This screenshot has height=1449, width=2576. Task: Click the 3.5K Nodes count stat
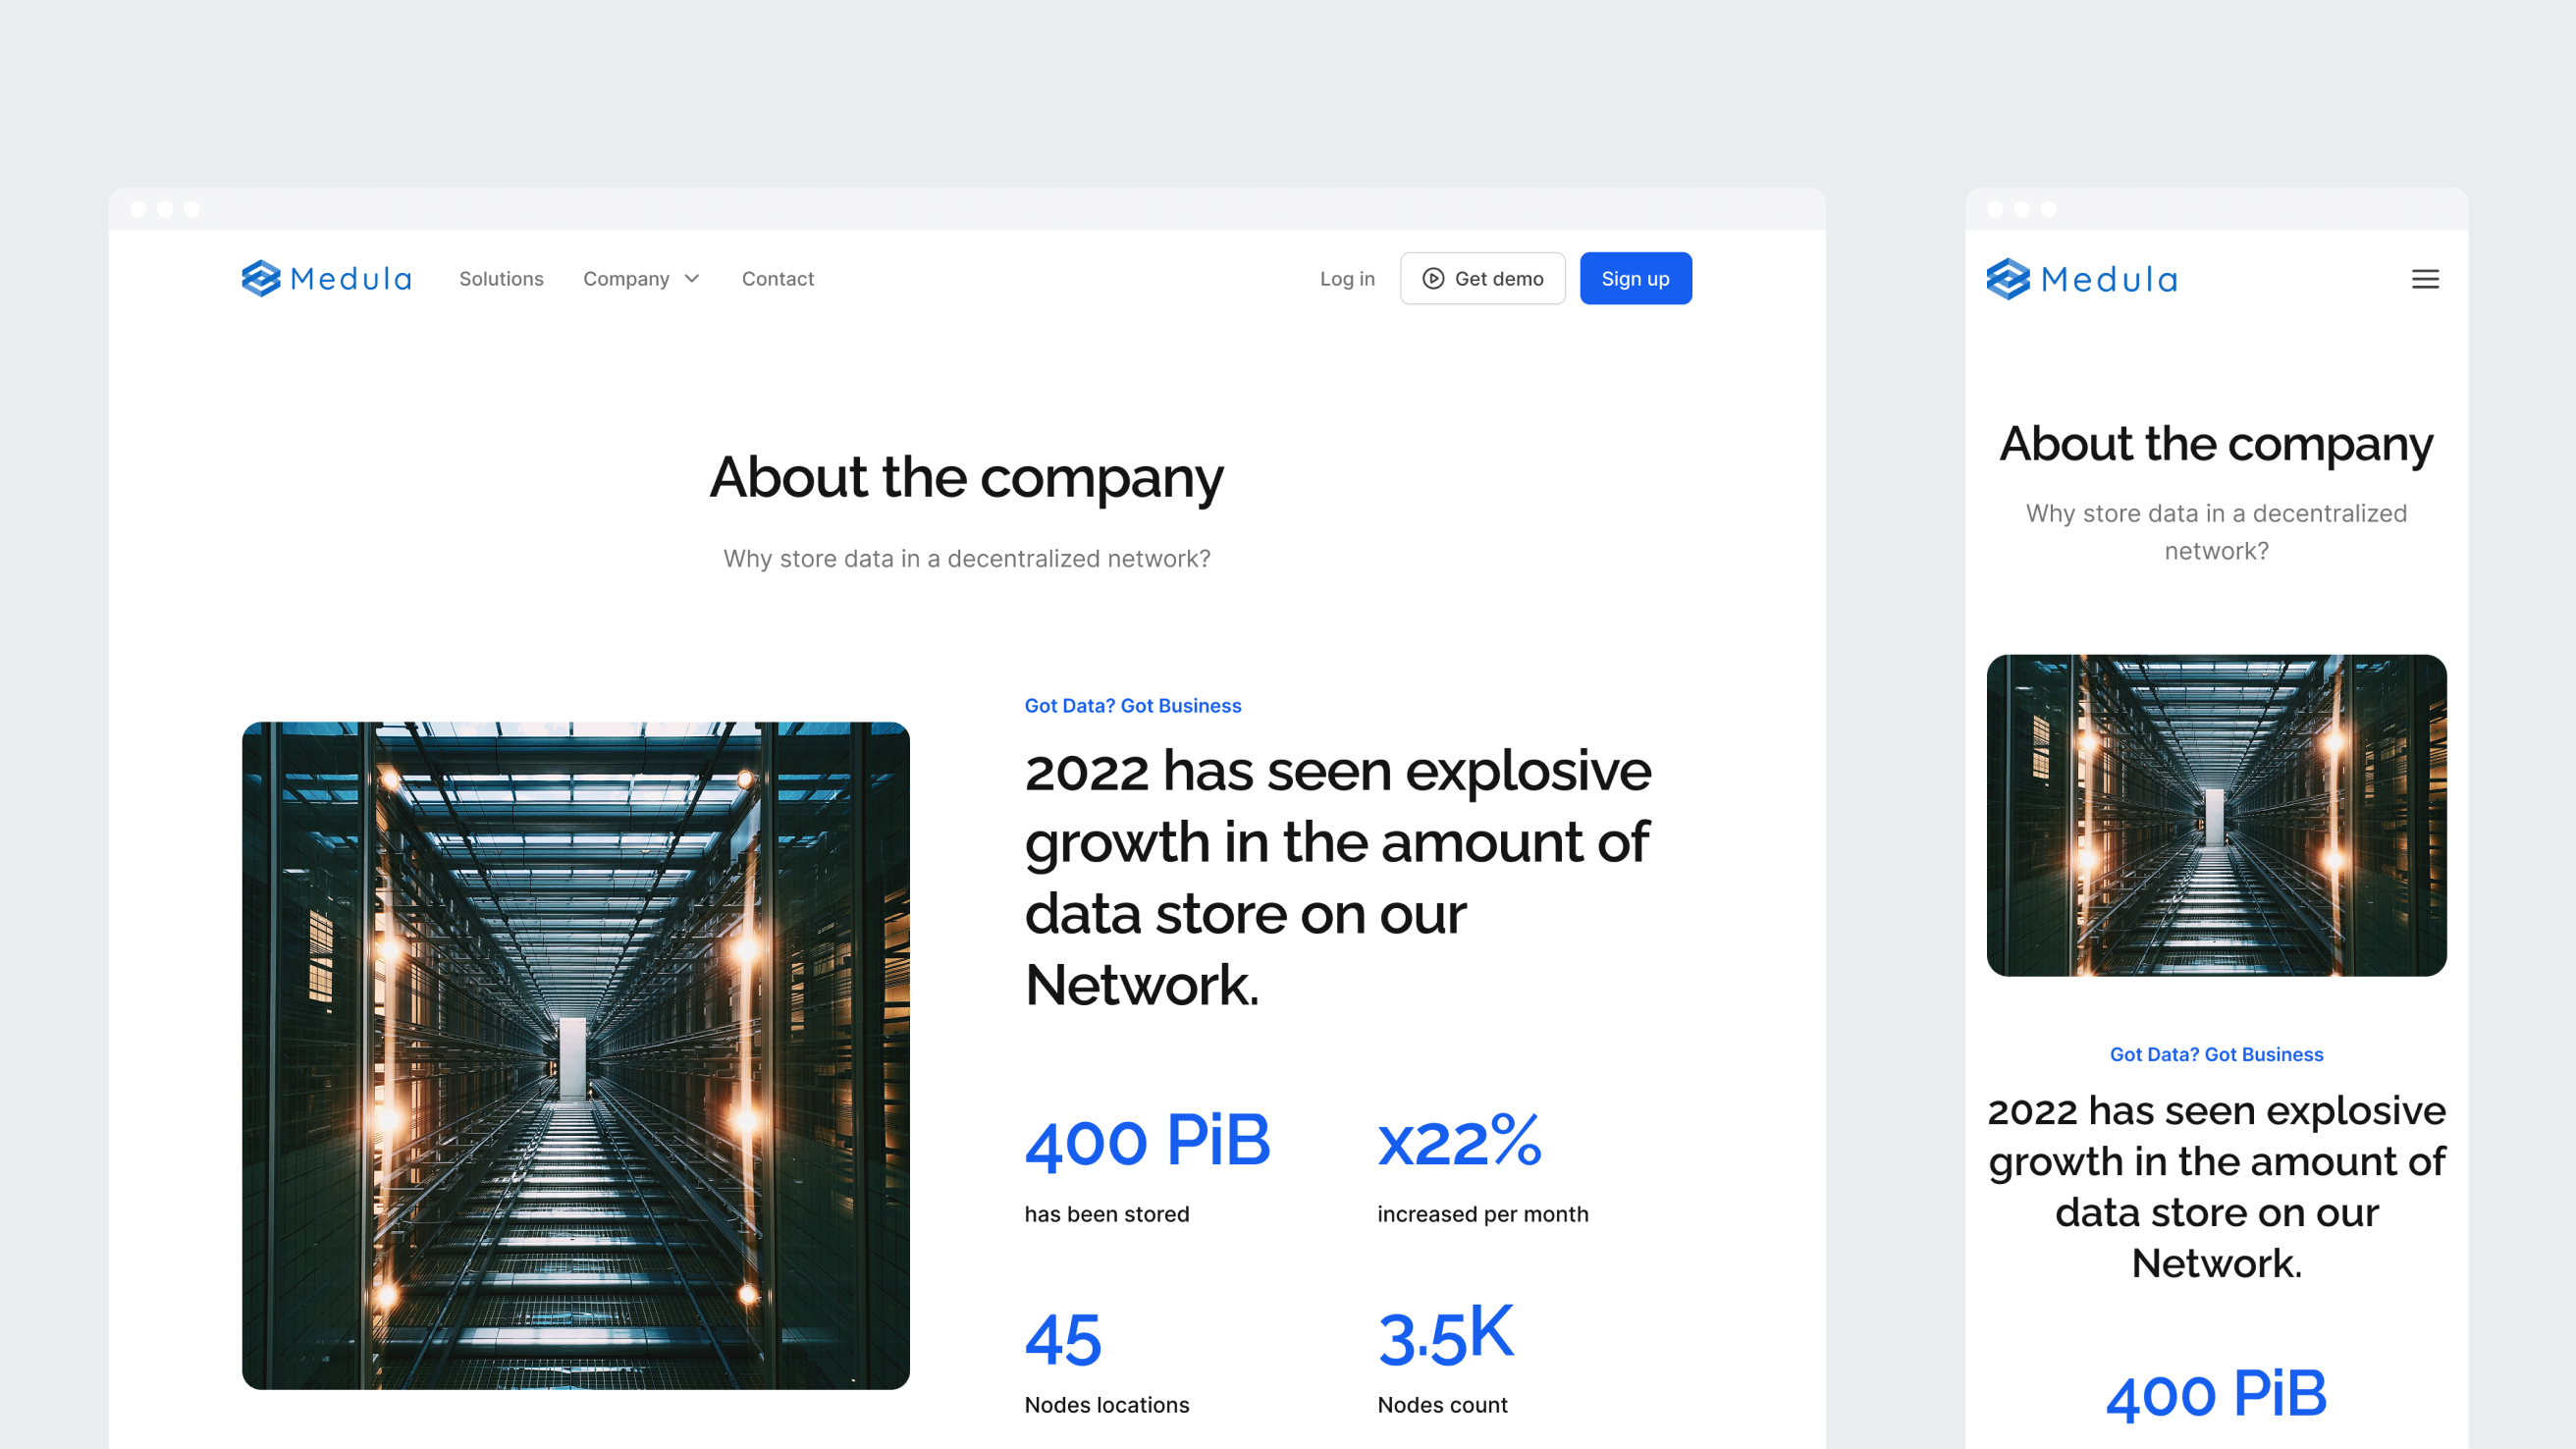click(1445, 1337)
